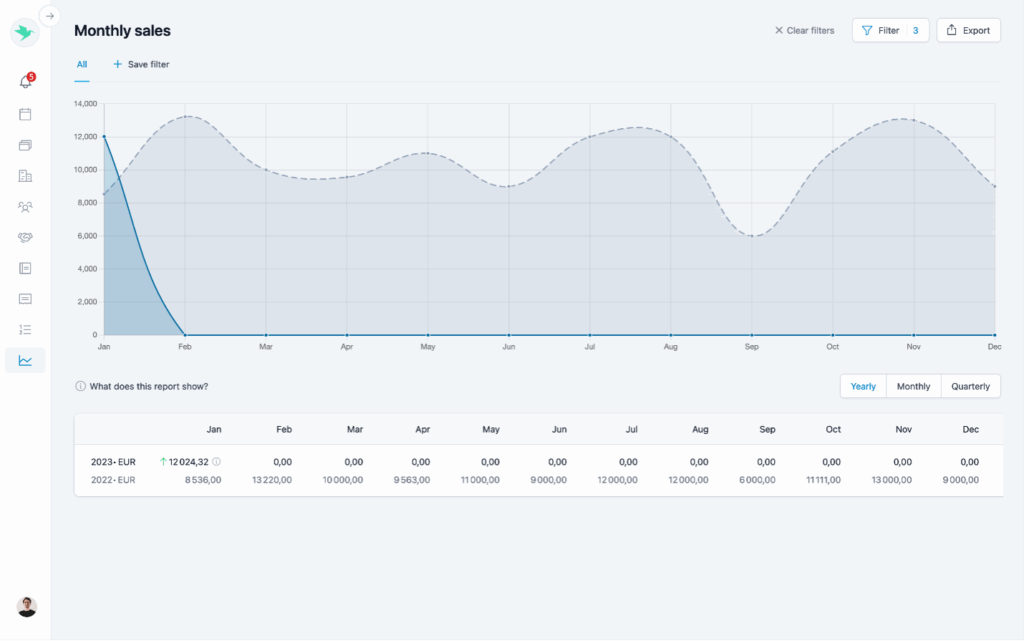This screenshot has height=643, width=1024.
Task: Switch view to Monthly
Action: 913,386
